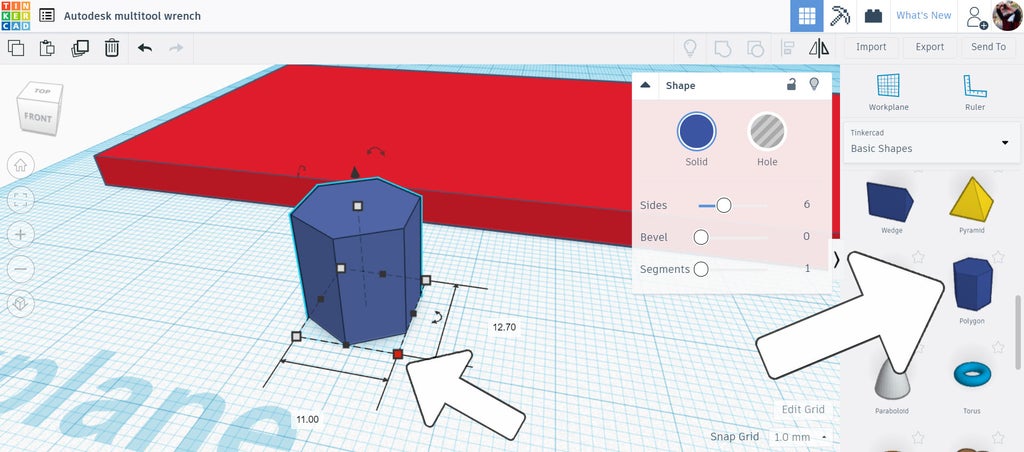
Task: Toggle the shape lock icon
Action: click(x=791, y=84)
